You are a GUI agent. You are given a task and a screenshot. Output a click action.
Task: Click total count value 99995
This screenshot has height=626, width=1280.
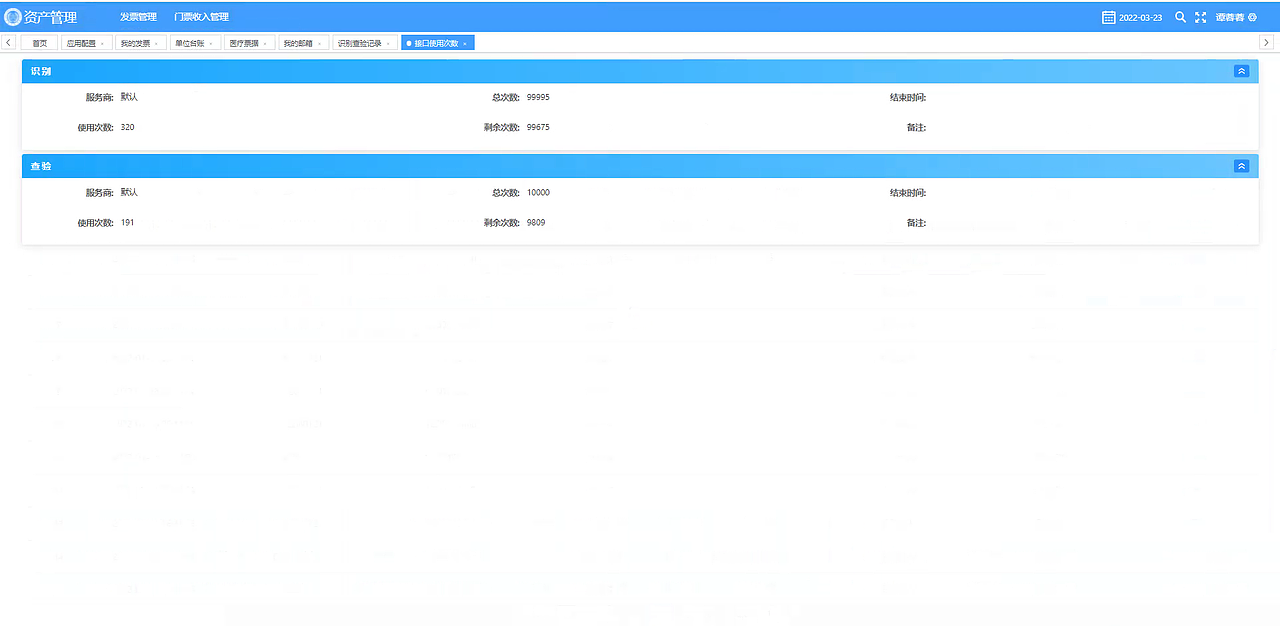click(538, 98)
